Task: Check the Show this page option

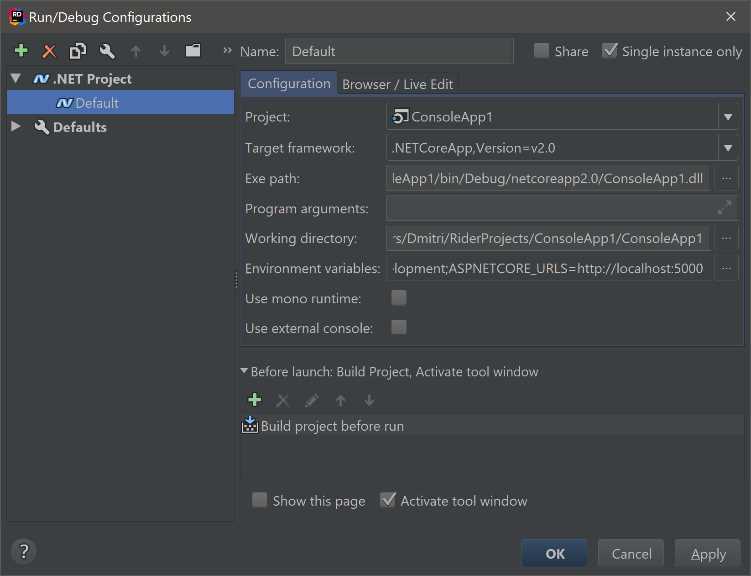Action: pyautogui.click(x=259, y=500)
